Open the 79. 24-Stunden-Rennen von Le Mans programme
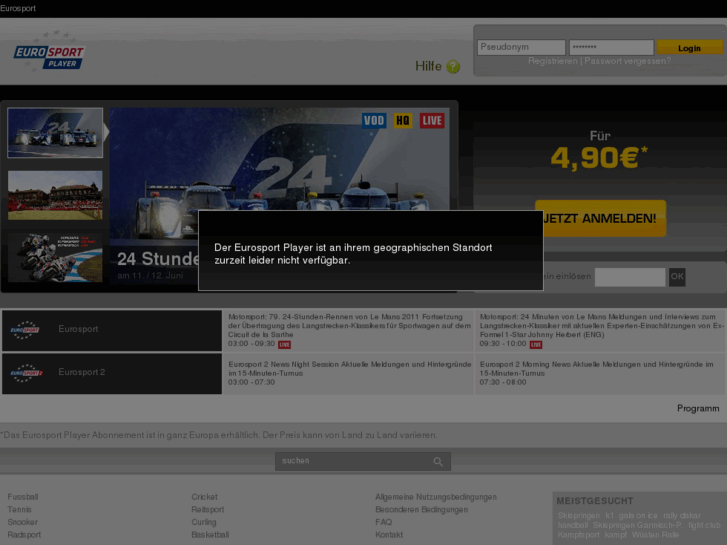The image size is (727, 545). (349, 330)
